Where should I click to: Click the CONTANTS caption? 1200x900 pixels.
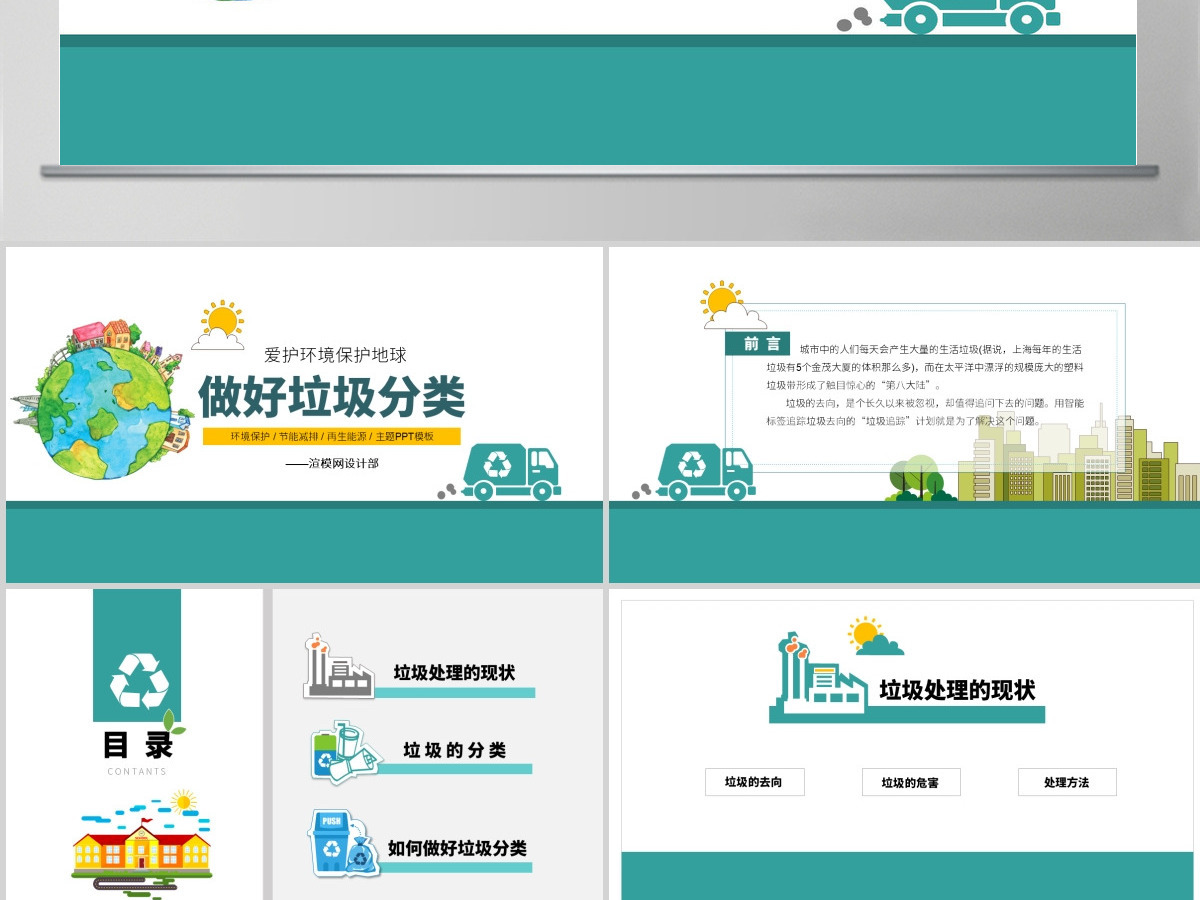pos(137,772)
